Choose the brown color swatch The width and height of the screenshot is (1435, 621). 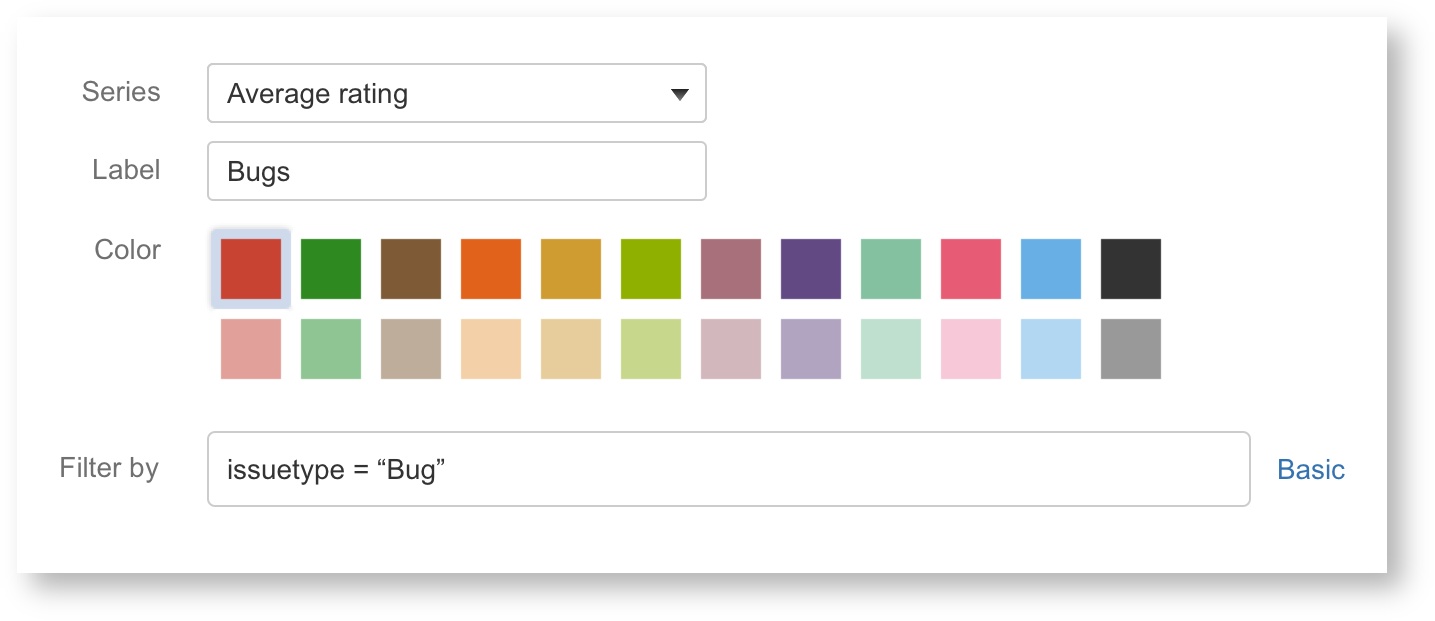tap(411, 269)
